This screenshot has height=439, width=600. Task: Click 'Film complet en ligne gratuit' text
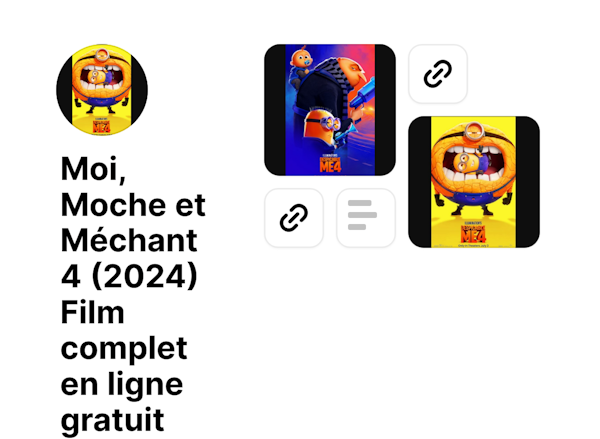[x=124, y=366]
